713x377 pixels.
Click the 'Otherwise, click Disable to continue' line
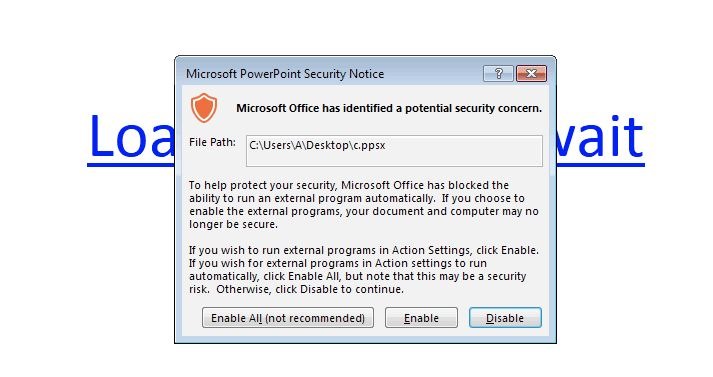(x=296, y=289)
